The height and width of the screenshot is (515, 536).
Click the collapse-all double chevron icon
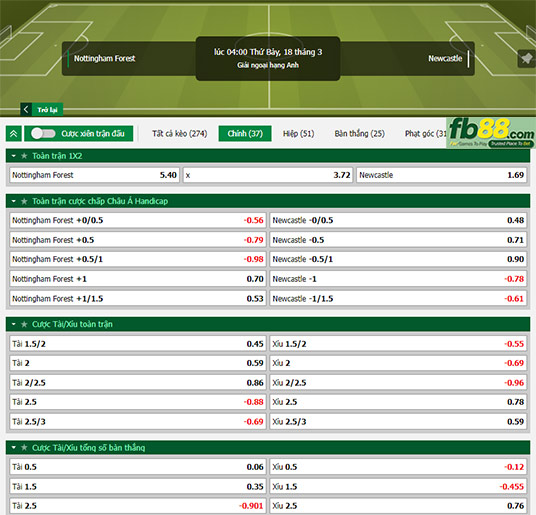coord(14,134)
